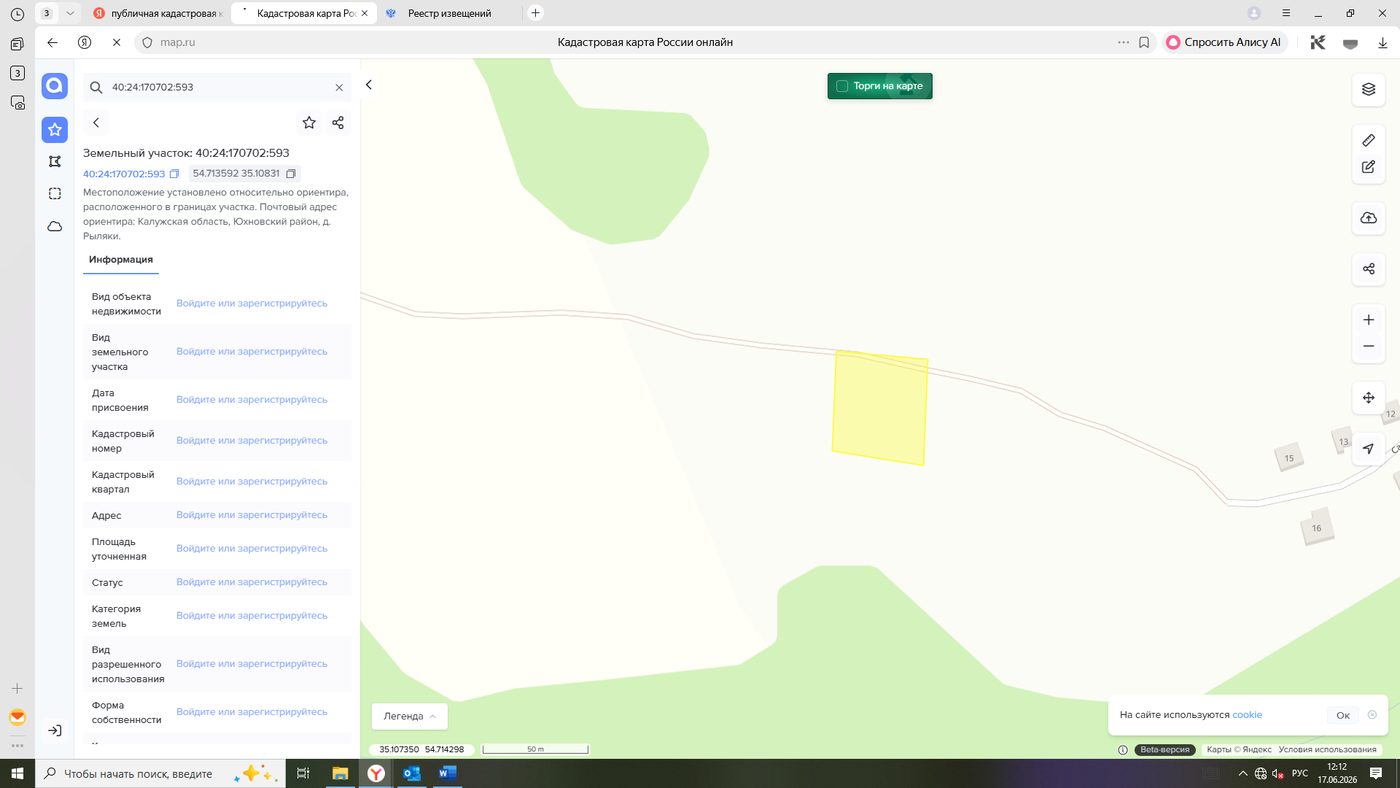Click the info icon near Beta badge
The height and width of the screenshot is (788, 1400).
pos(1123,749)
